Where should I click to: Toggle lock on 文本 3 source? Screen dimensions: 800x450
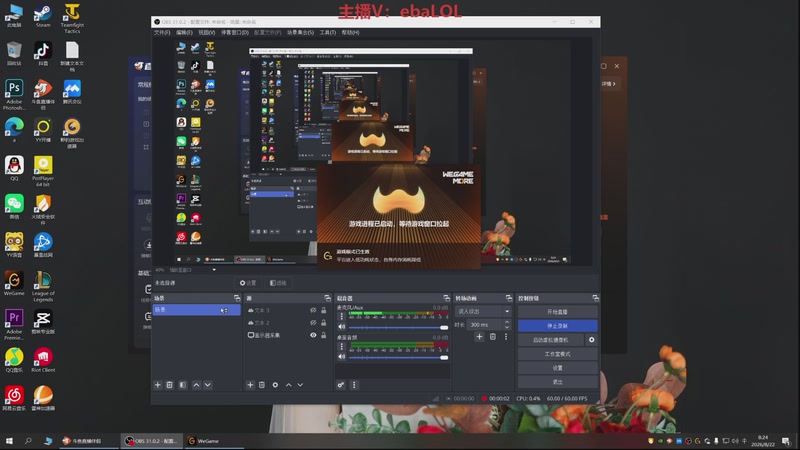(323, 310)
